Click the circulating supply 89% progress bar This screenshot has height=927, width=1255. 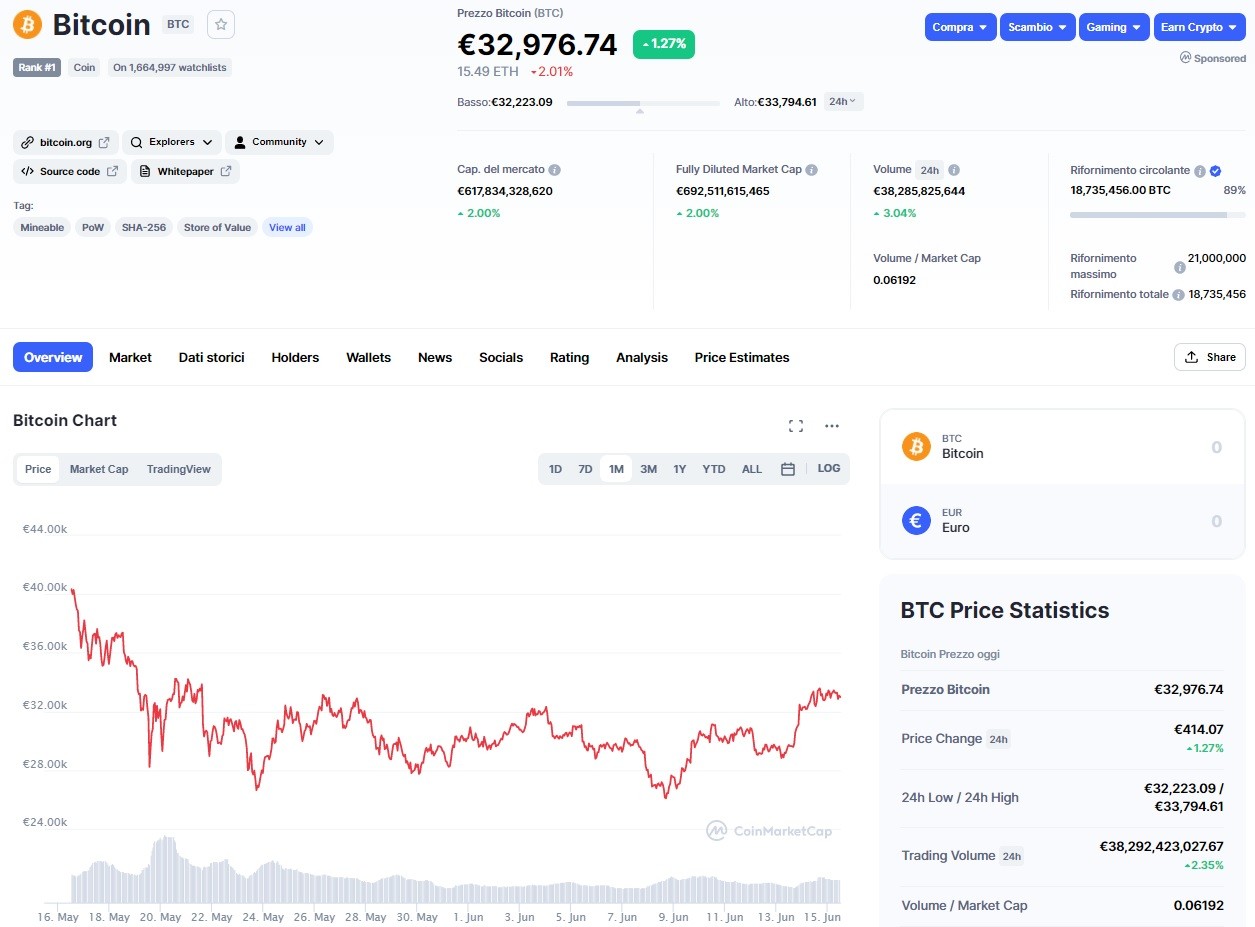point(1158,214)
